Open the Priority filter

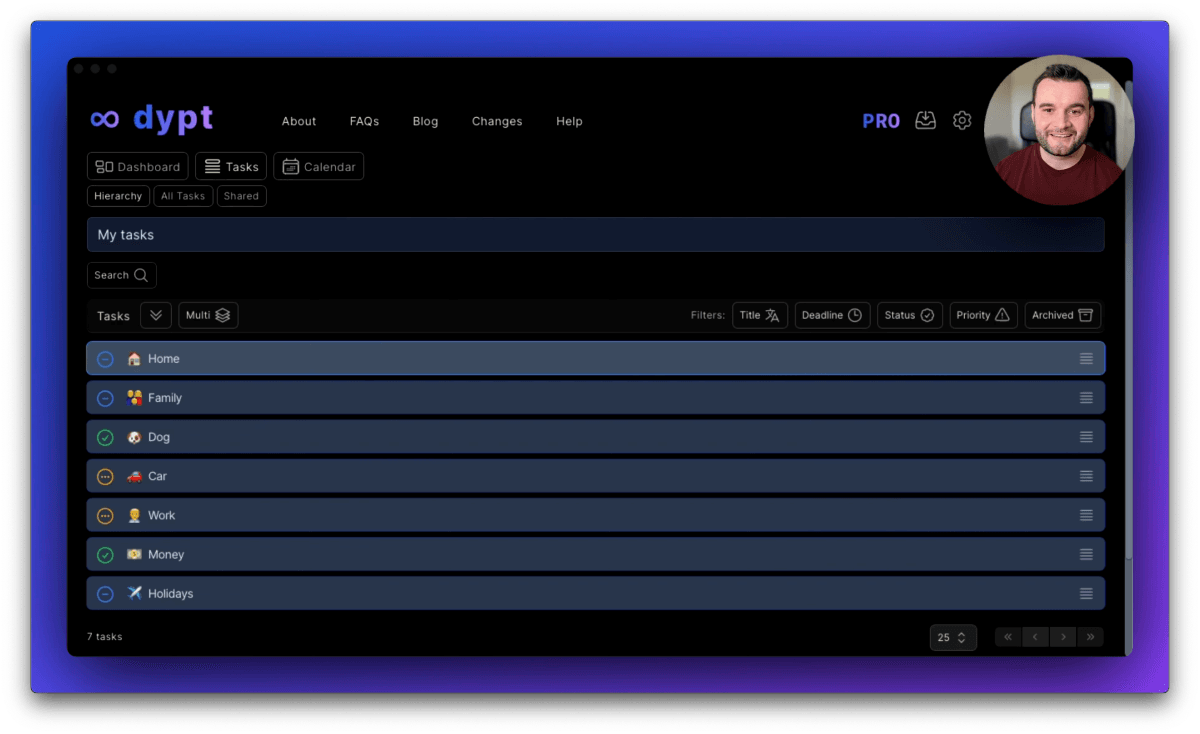(983, 315)
